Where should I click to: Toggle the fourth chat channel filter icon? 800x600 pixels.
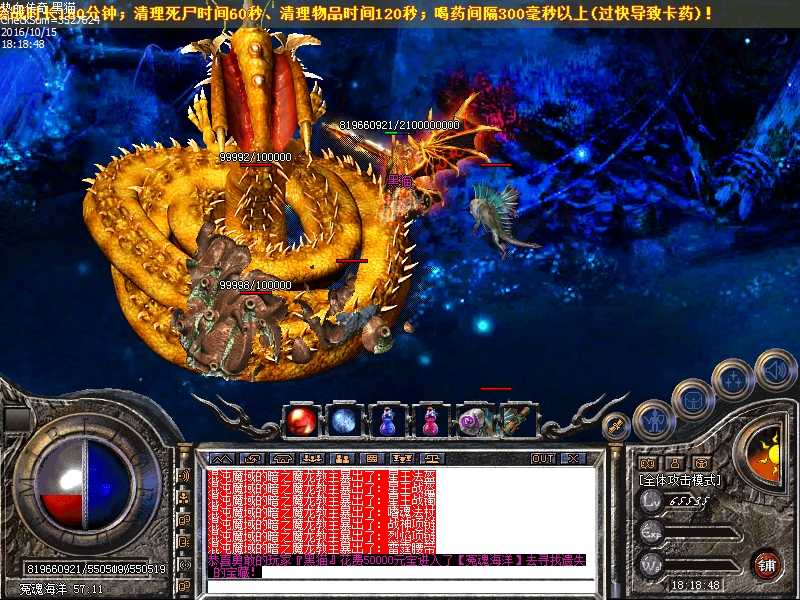coord(184,541)
